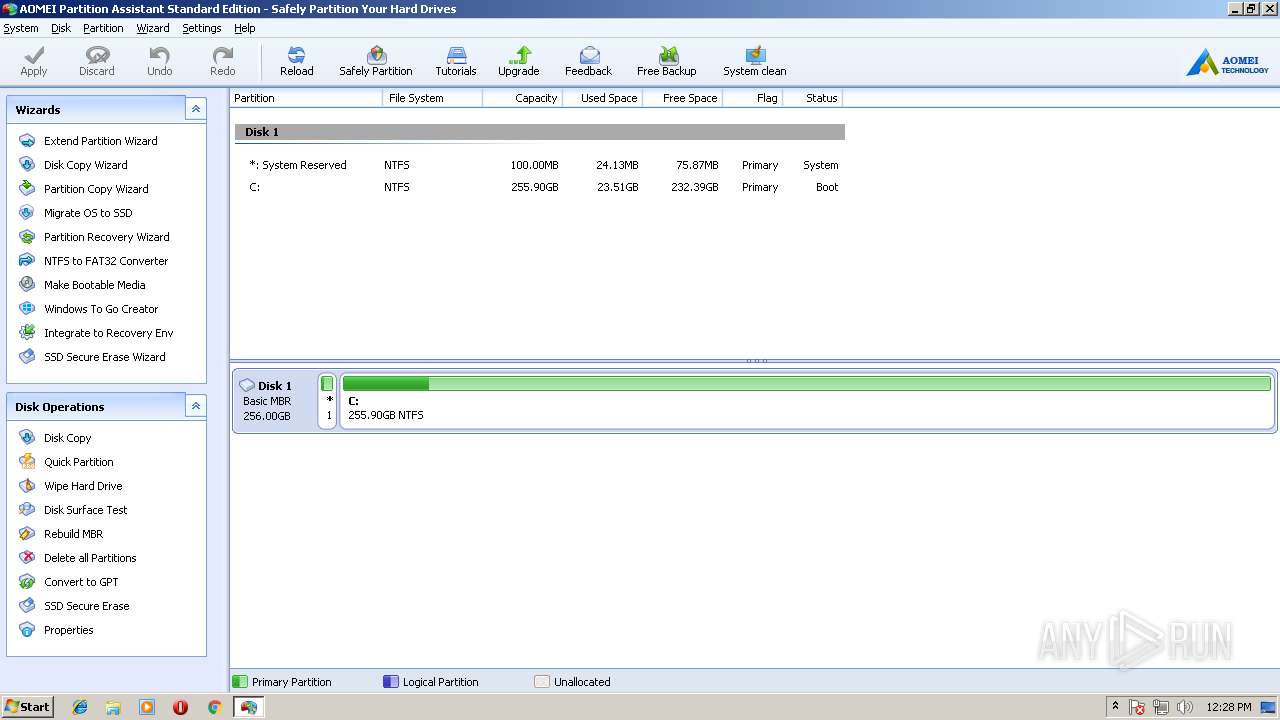Screen dimensions: 1280x720
Task: Sort by the Partition column header
Action: click(x=306, y=98)
